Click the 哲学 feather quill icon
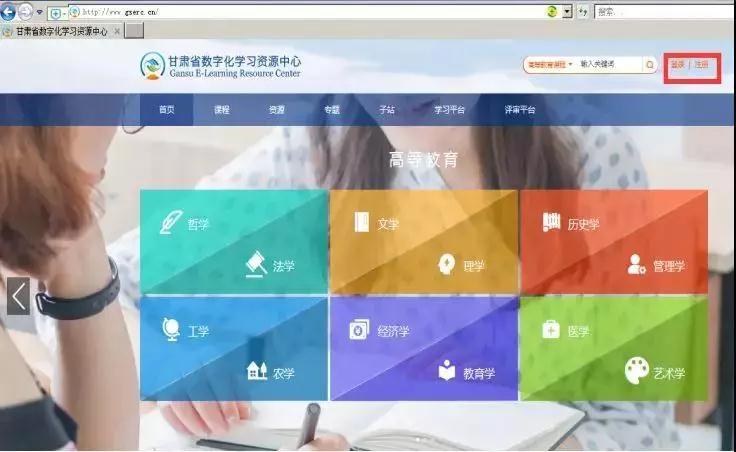736x452 pixels. [x=170, y=221]
